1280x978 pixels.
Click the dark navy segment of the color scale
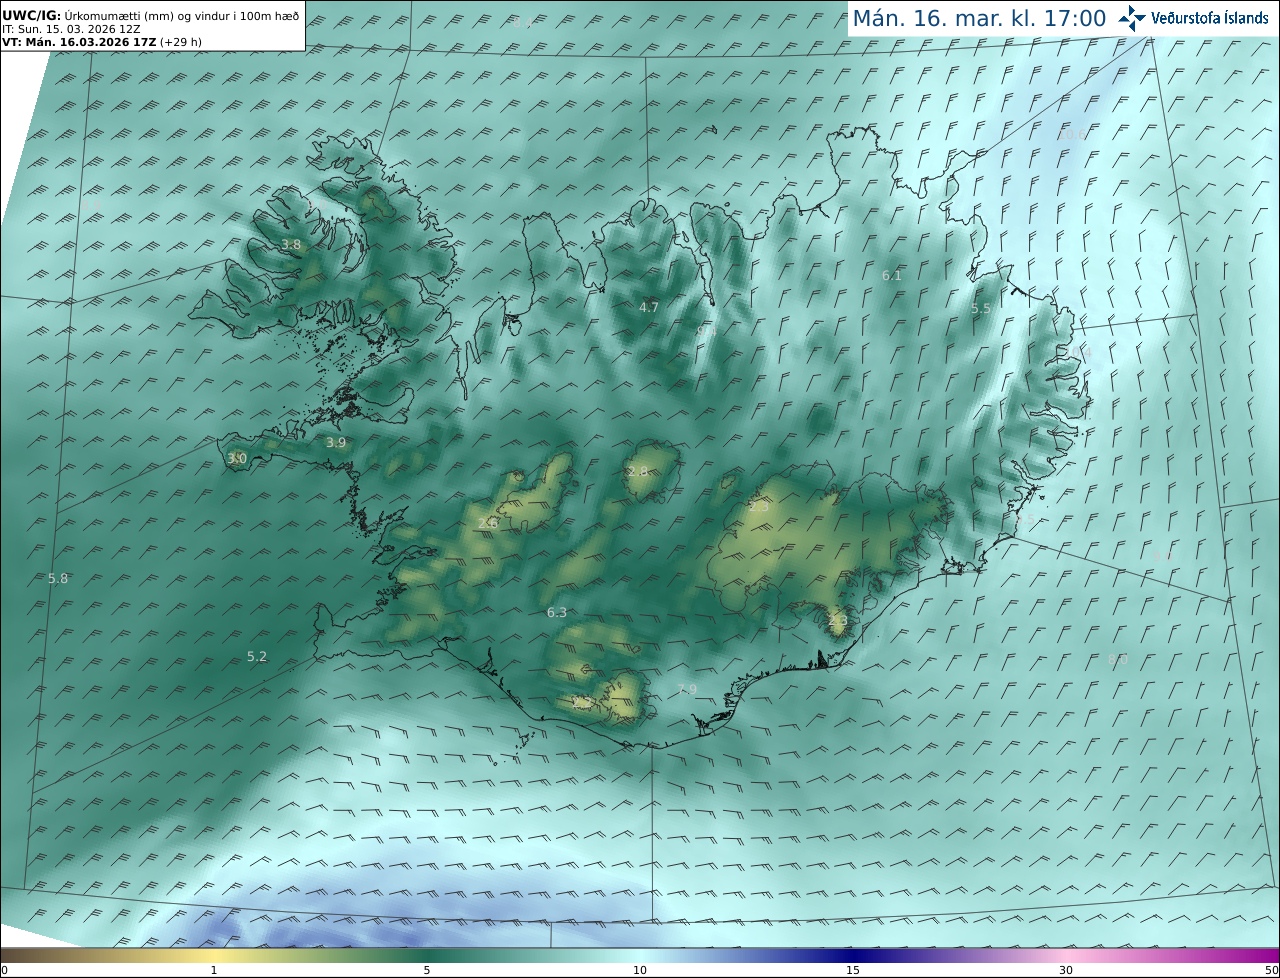point(853,956)
